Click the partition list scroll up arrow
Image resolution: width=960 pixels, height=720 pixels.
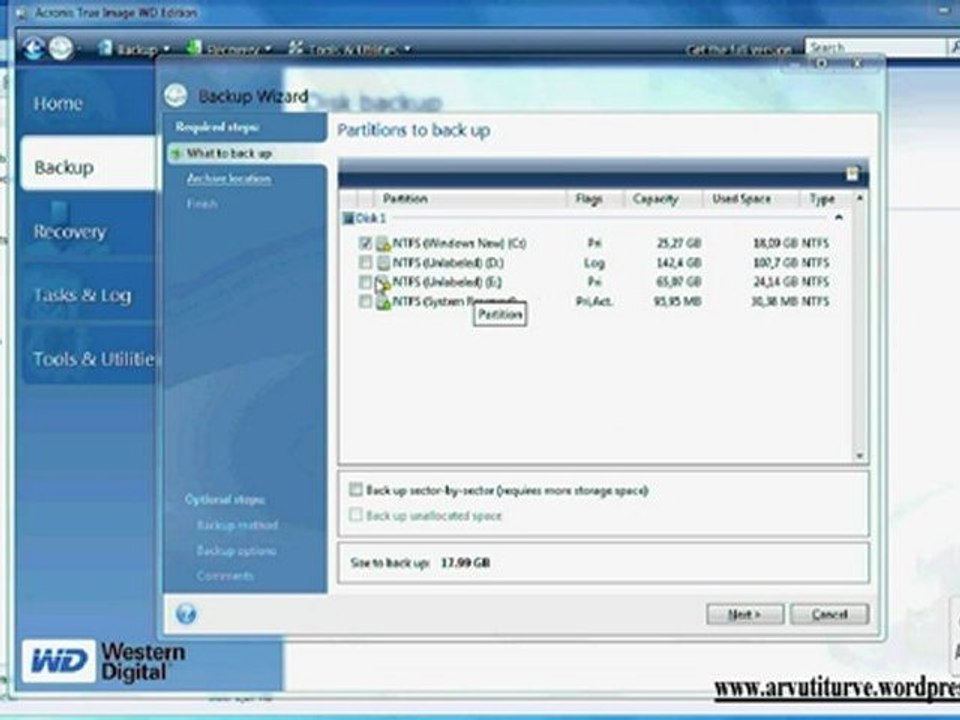(860, 198)
